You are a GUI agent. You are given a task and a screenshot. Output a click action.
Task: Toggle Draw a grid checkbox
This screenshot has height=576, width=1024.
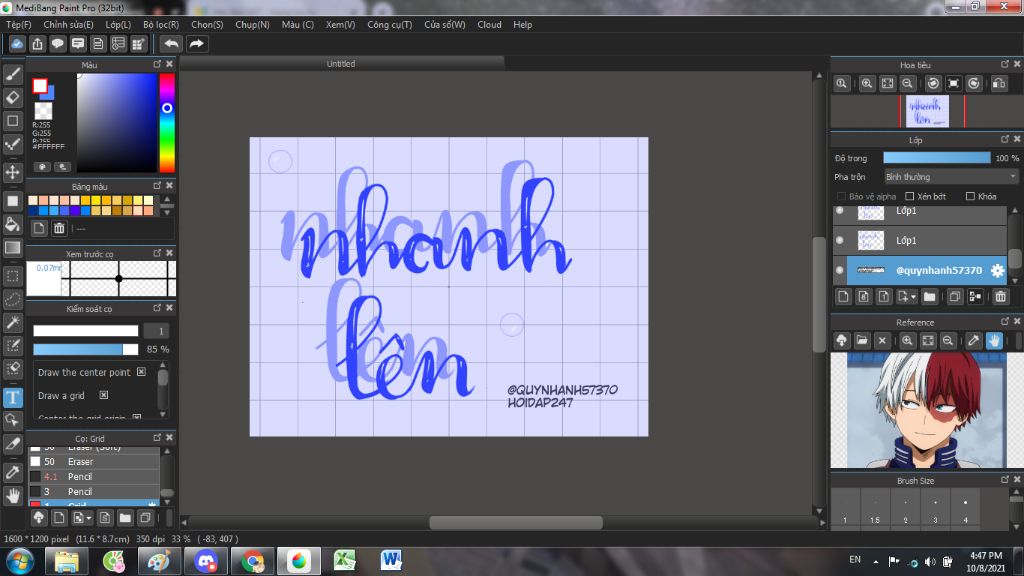pyautogui.click(x=103, y=395)
